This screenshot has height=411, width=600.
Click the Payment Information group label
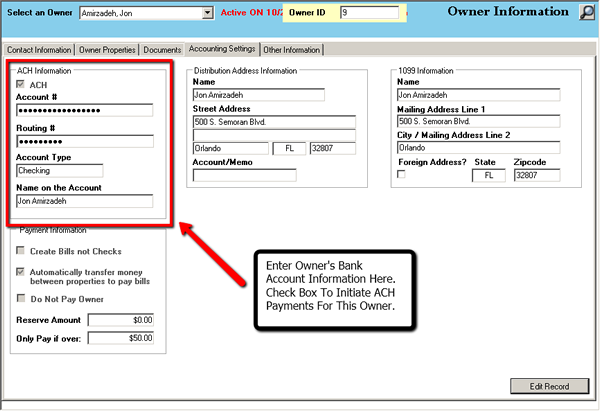[53, 230]
